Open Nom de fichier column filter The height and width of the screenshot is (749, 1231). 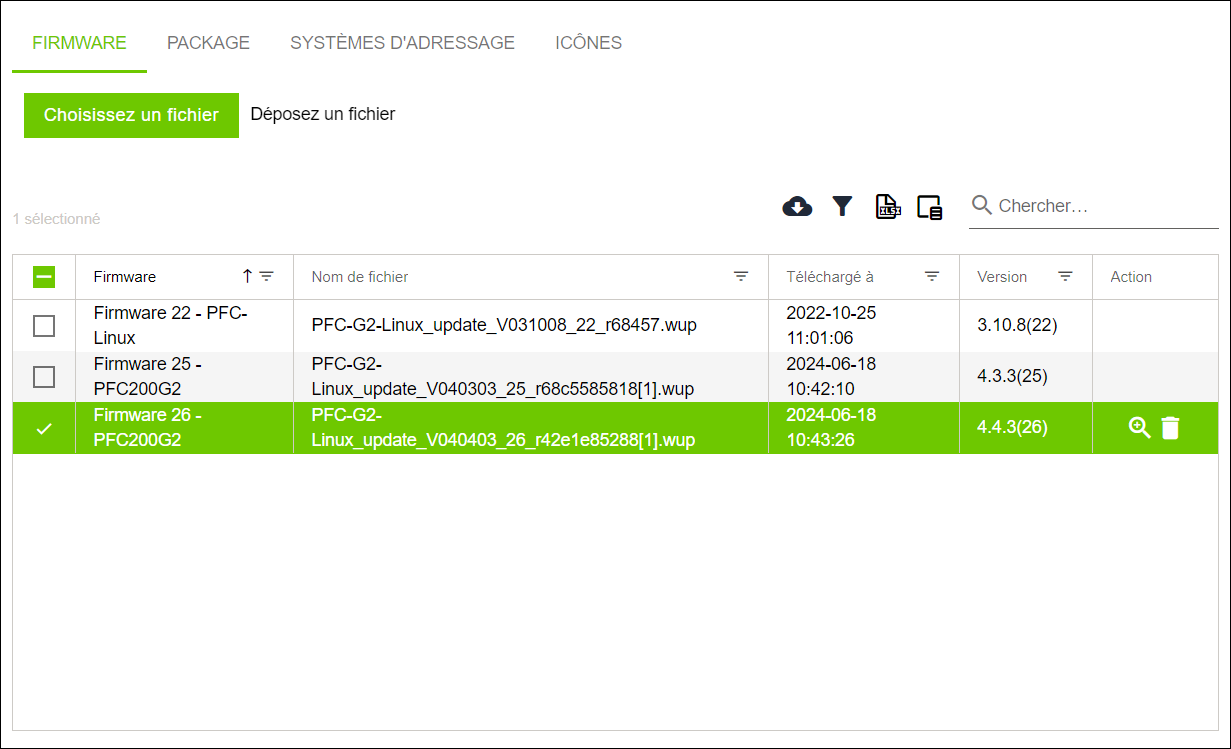(x=741, y=276)
